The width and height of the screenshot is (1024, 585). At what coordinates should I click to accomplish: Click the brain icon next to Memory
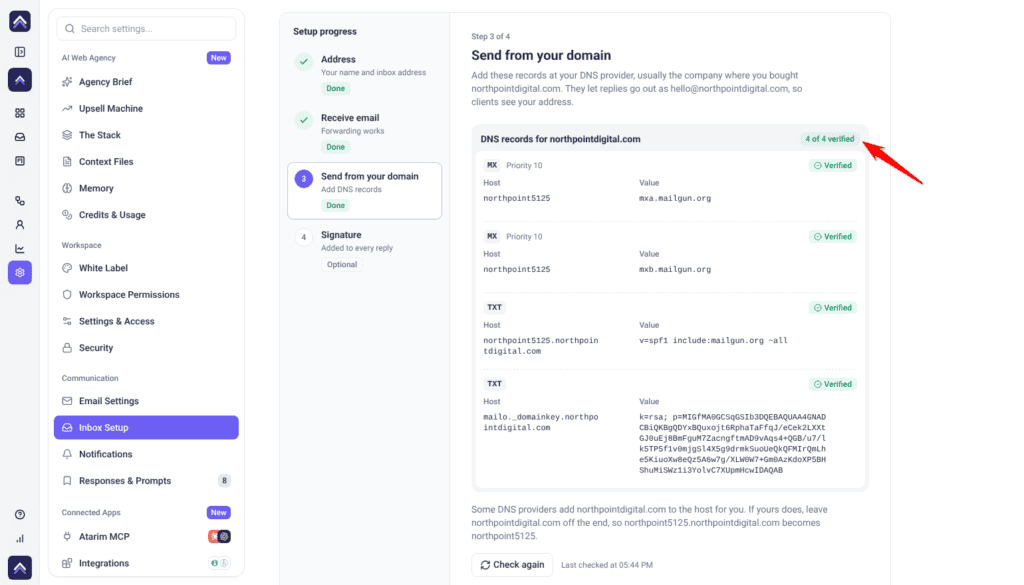click(x=67, y=188)
